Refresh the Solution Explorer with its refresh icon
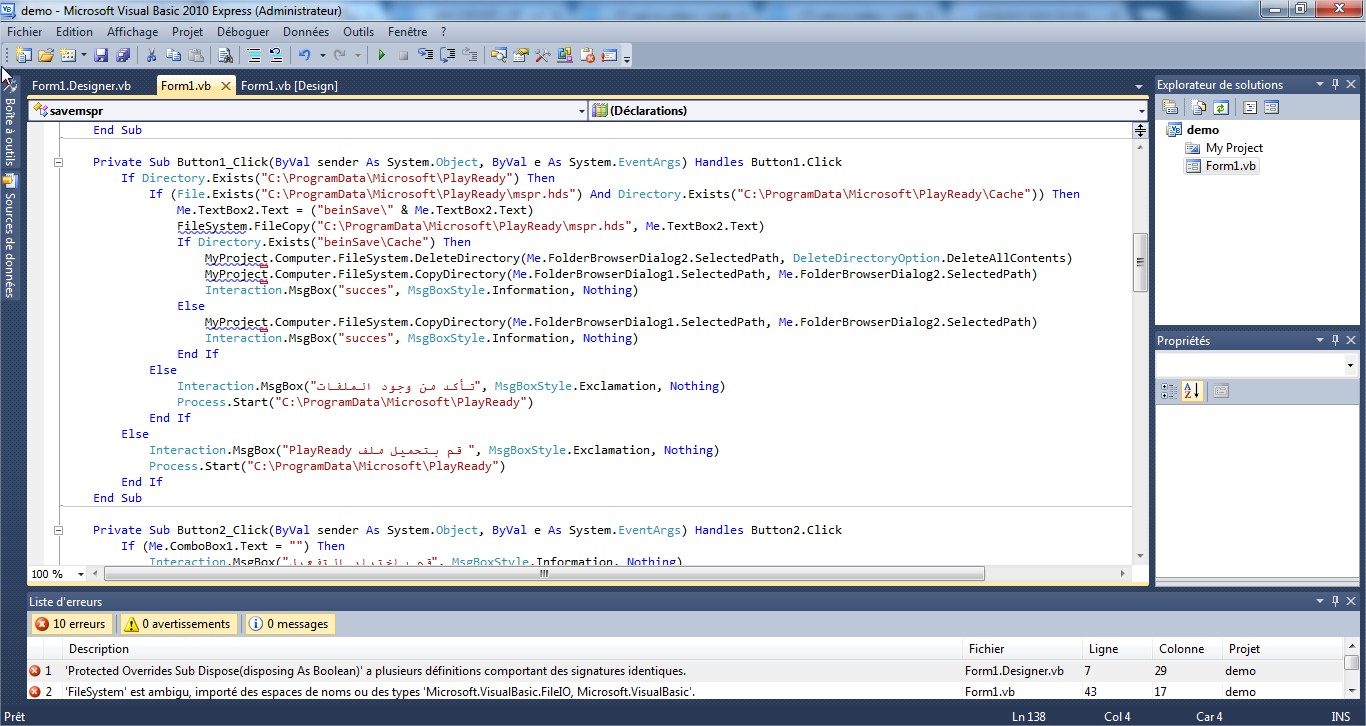 [1221, 107]
